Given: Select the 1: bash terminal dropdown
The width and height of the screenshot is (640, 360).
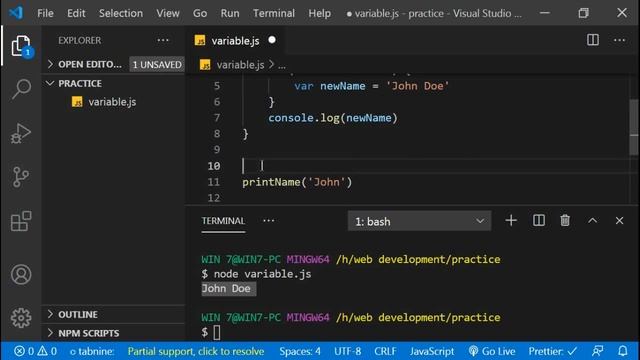Looking at the screenshot, I should click(x=419, y=221).
